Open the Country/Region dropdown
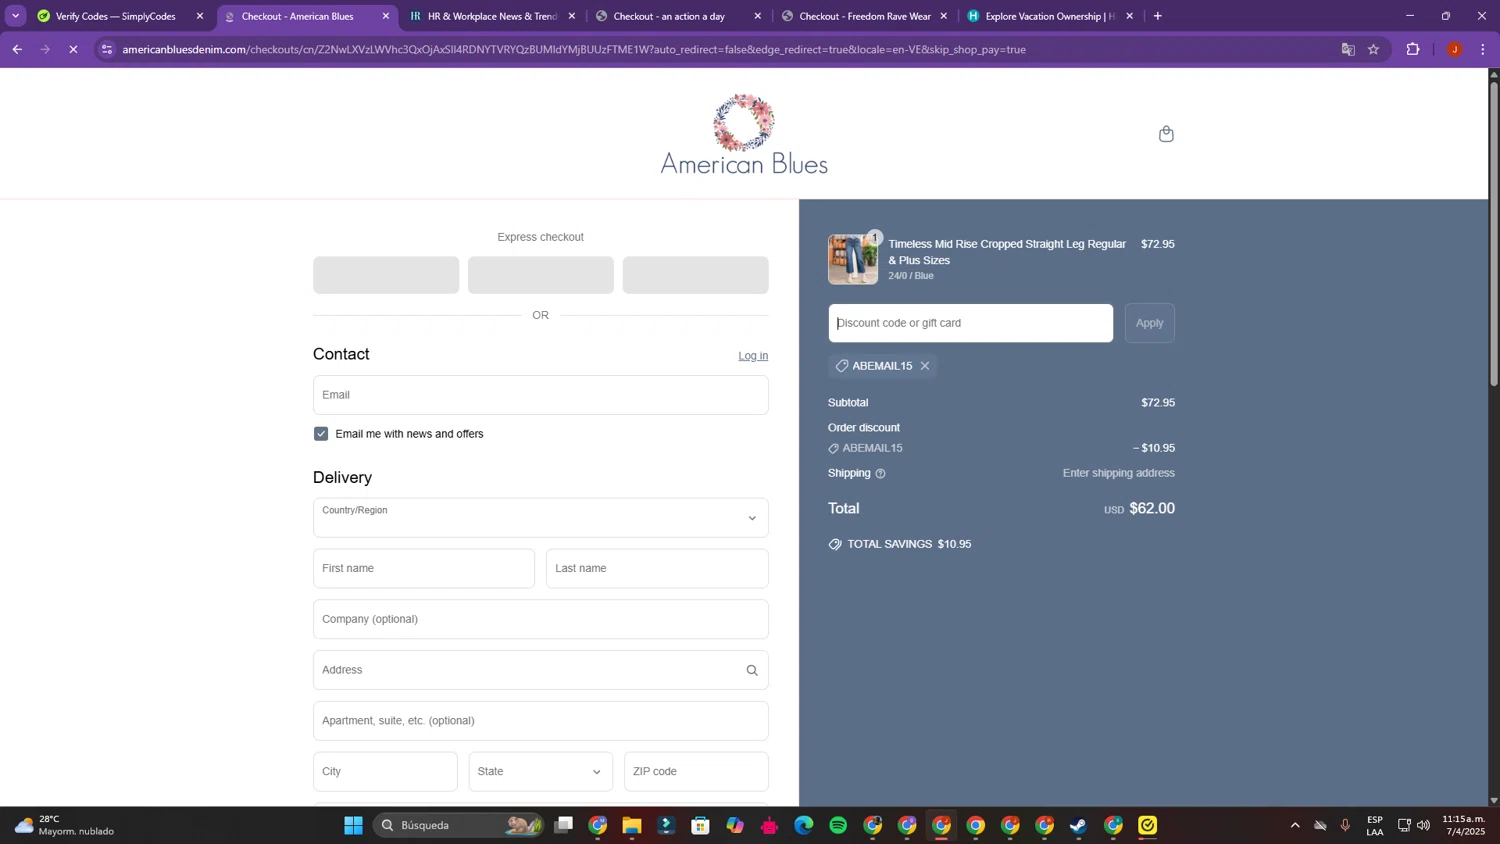The image size is (1500, 844). pos(541,518)
